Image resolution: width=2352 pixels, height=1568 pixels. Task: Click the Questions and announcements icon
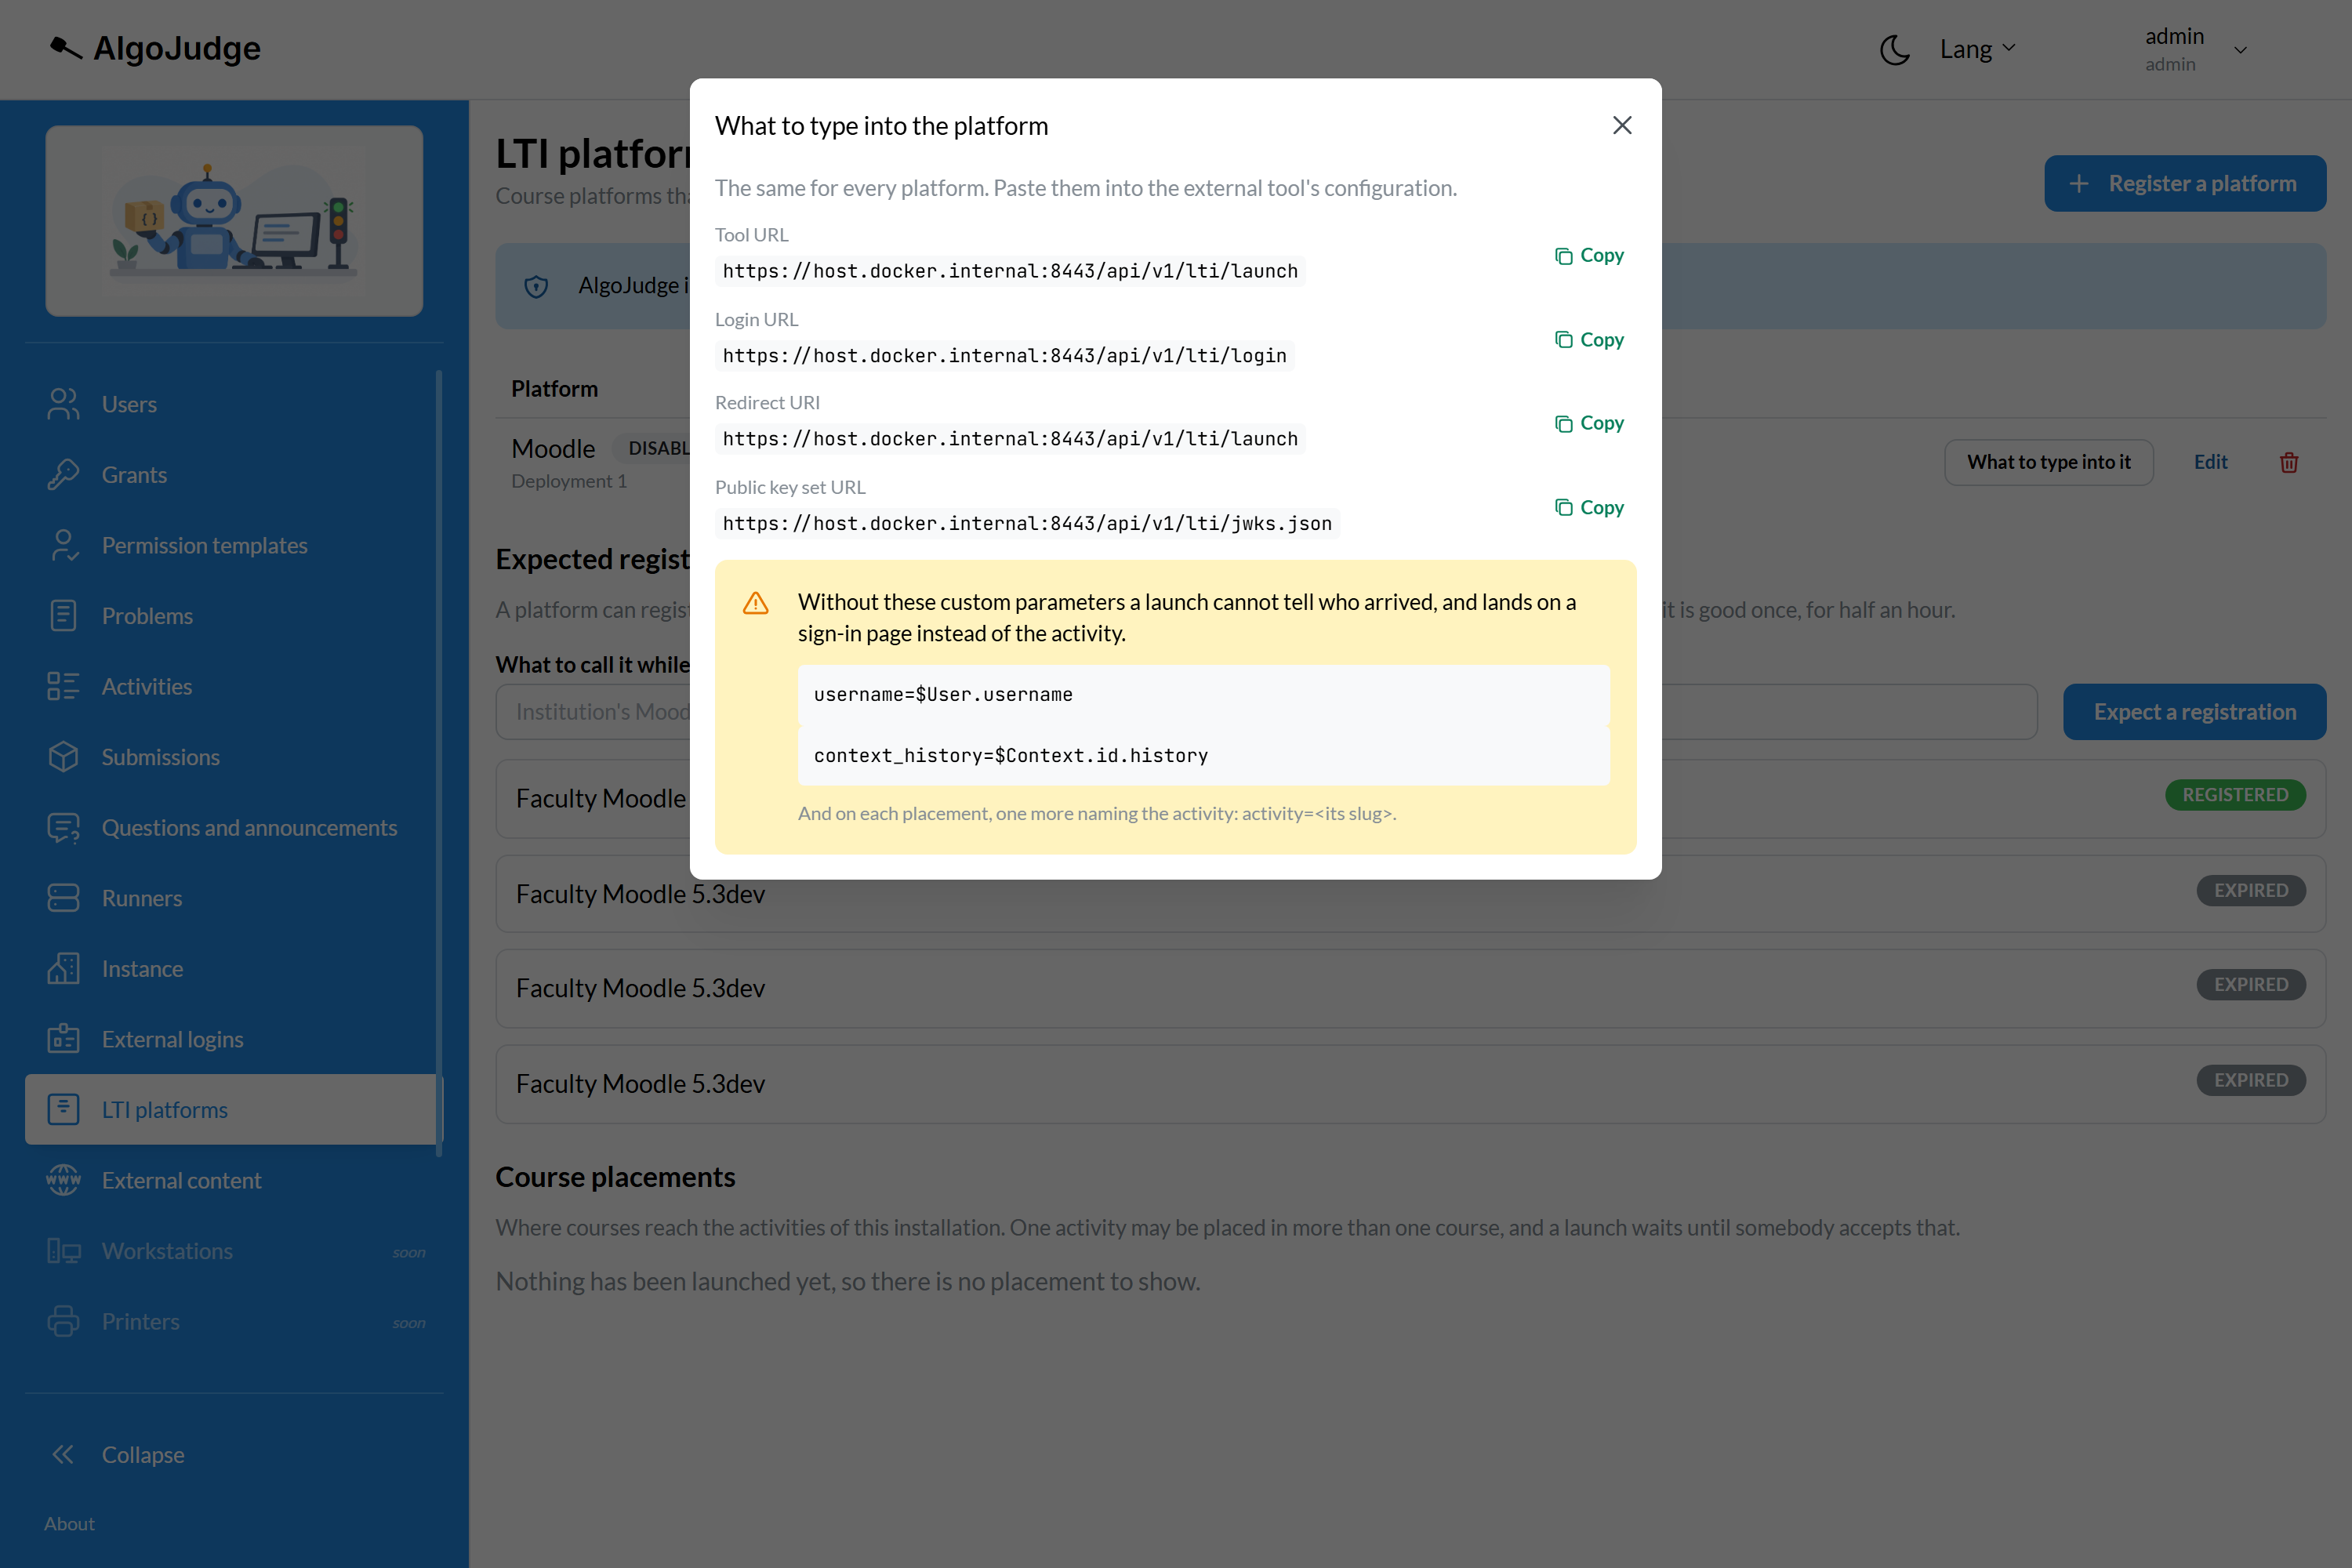(x=63, y=828)
